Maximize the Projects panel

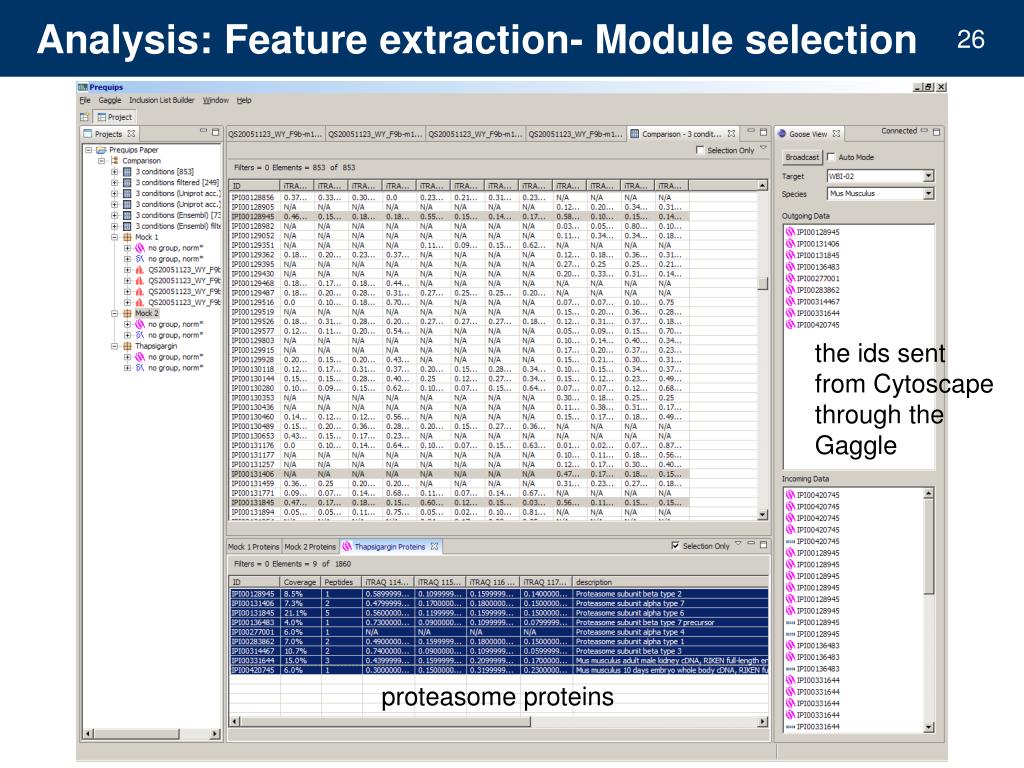tap(216, 132)
